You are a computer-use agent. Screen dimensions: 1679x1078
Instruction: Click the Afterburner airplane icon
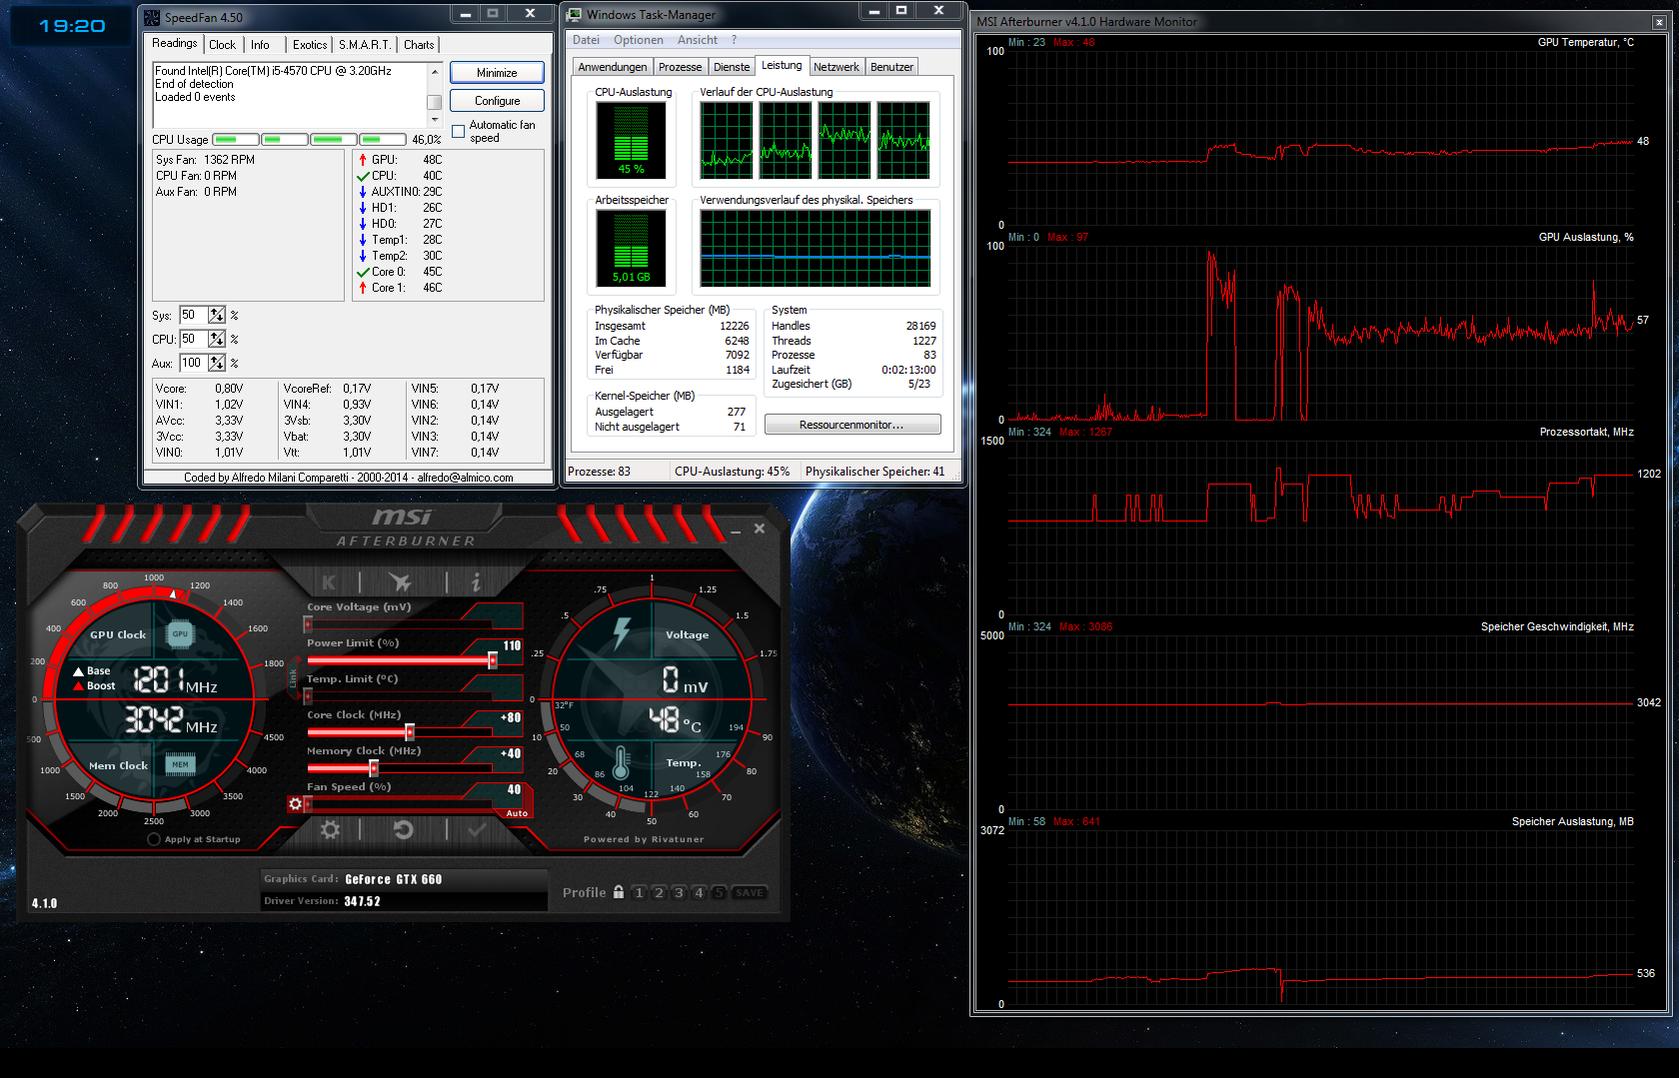pyautogui.click(x=401, y=582)
